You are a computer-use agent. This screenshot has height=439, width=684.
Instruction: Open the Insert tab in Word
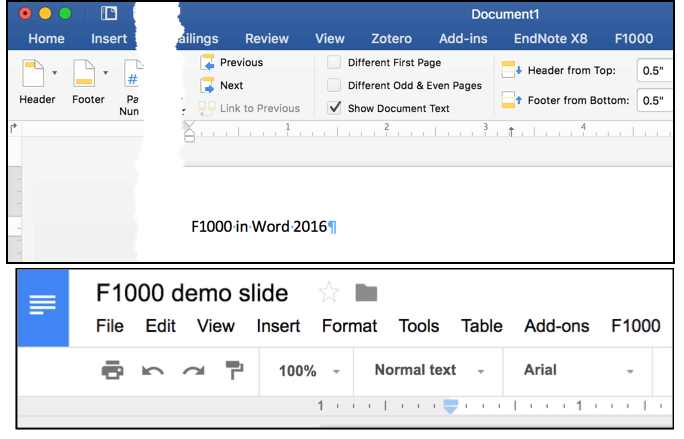point(109,39)
